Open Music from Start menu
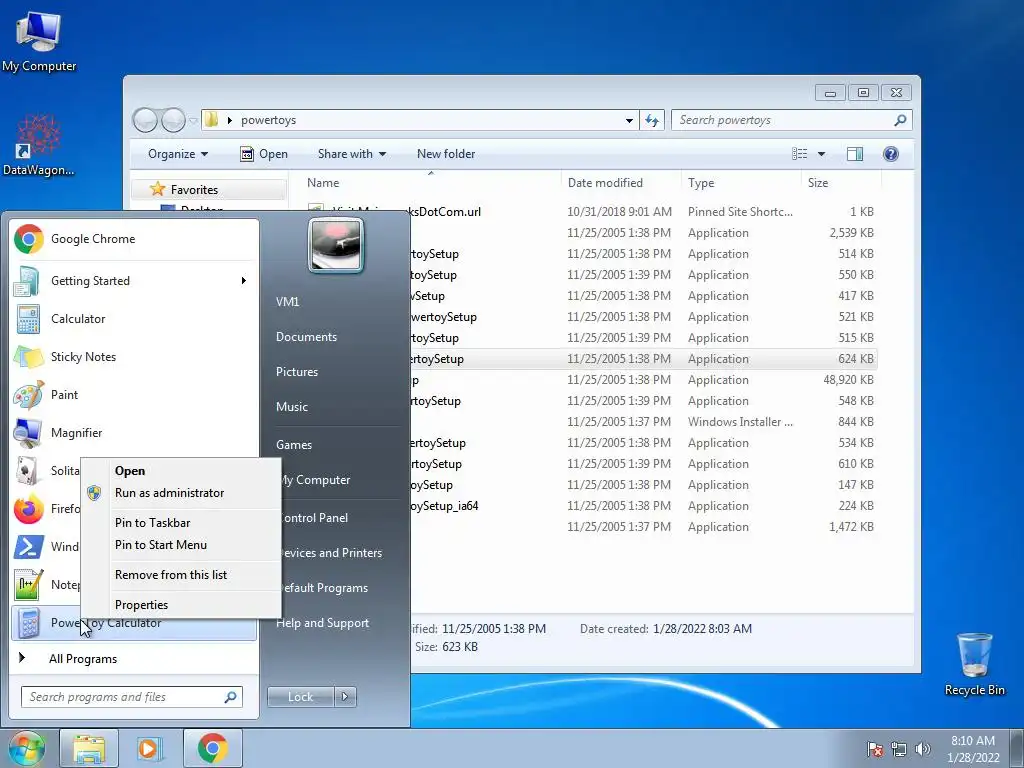1024x768 pixels. 291,407
